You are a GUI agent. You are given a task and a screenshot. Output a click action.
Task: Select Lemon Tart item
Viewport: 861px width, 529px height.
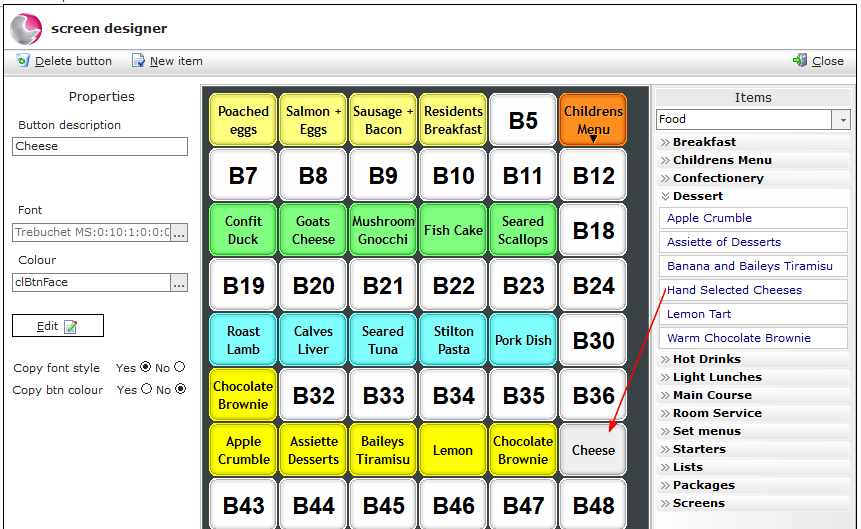pyautogui.click(x=753, y=314)
